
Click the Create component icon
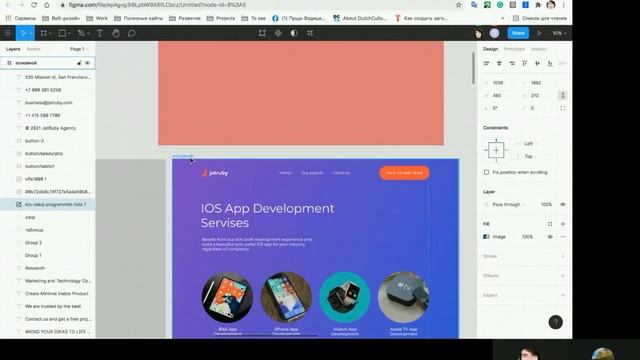pyautogui.click(x=278, y=33)
